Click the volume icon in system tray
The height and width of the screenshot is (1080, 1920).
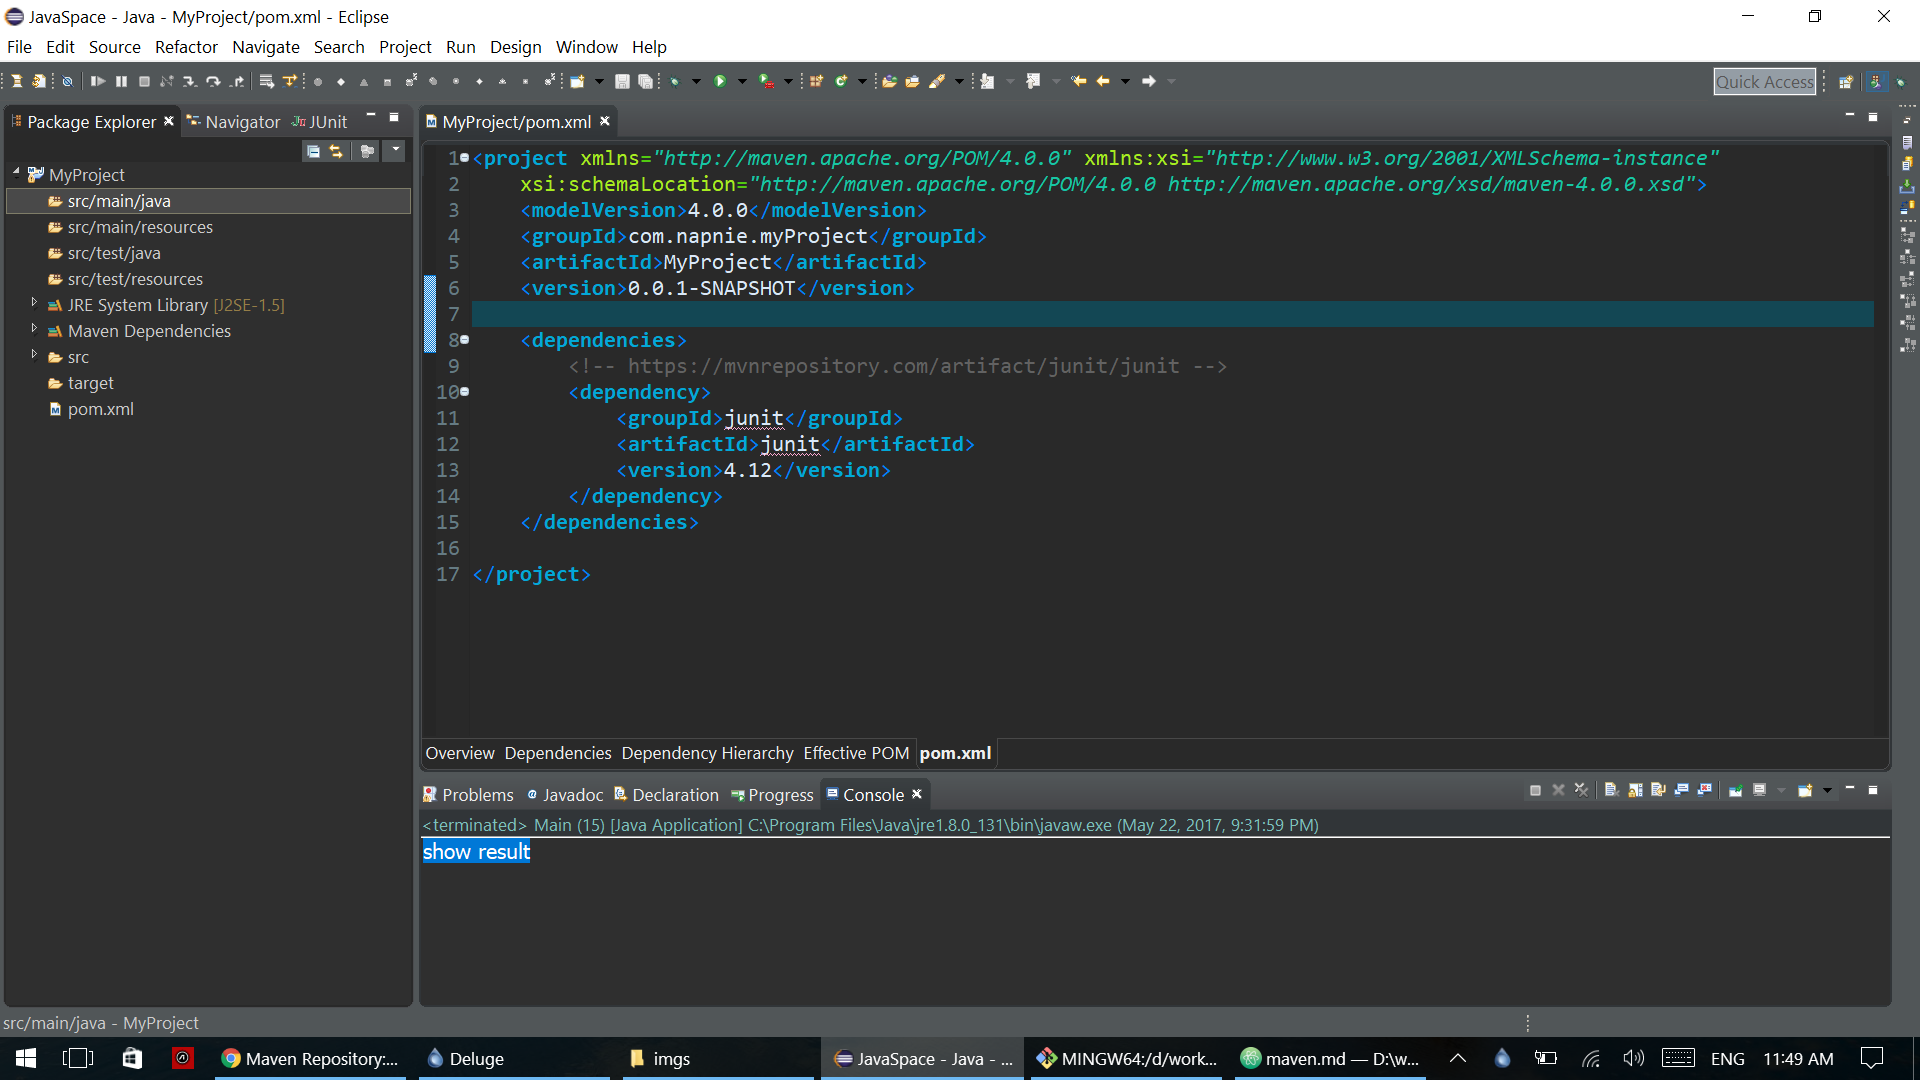point(1633,1058)
